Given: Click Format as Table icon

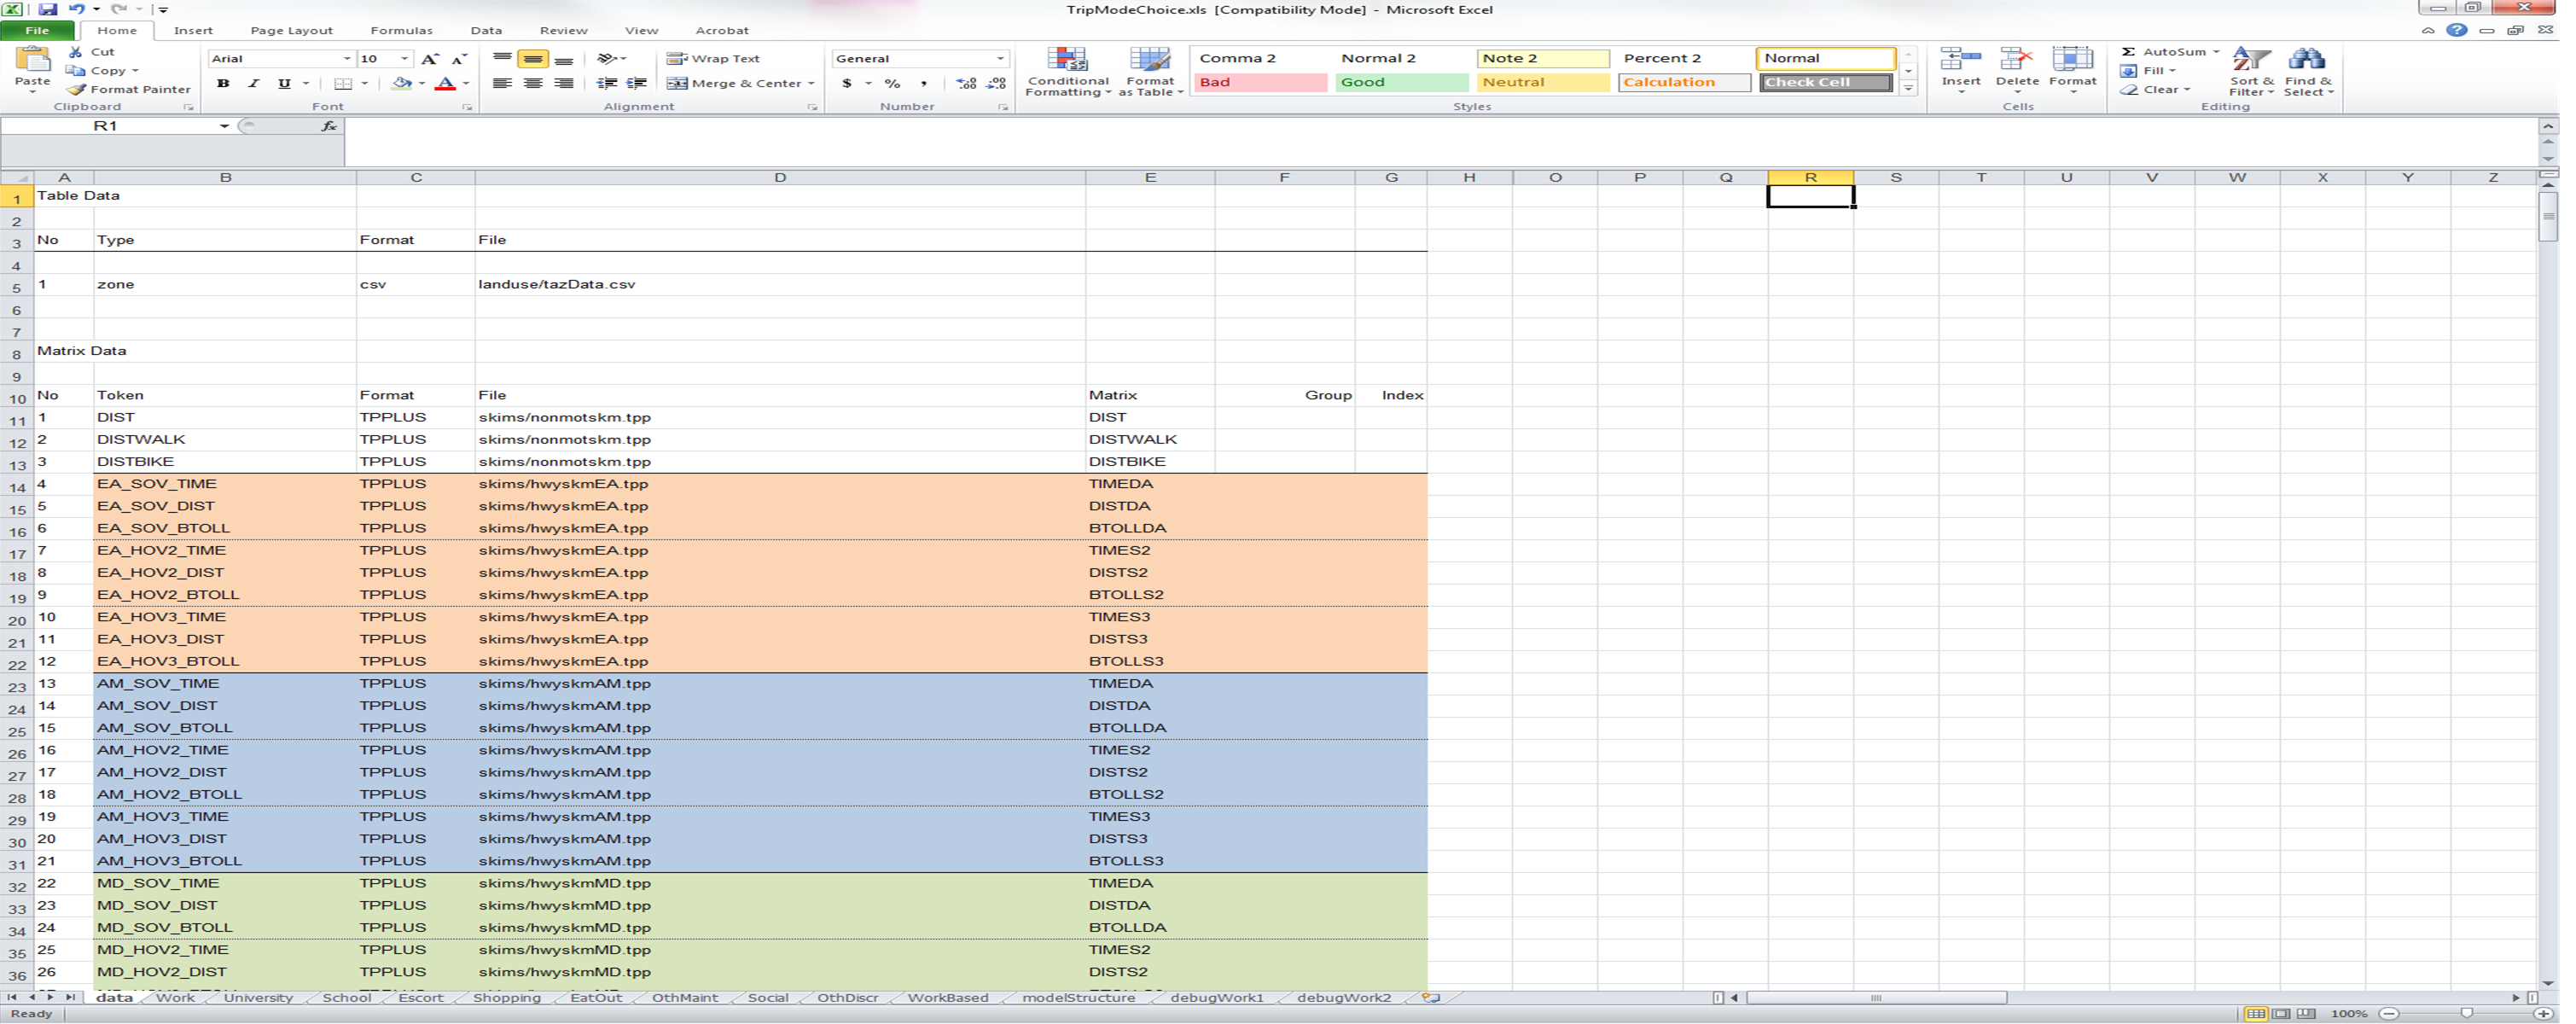Looking at the screenshot, I should (x=1149, y=59).
